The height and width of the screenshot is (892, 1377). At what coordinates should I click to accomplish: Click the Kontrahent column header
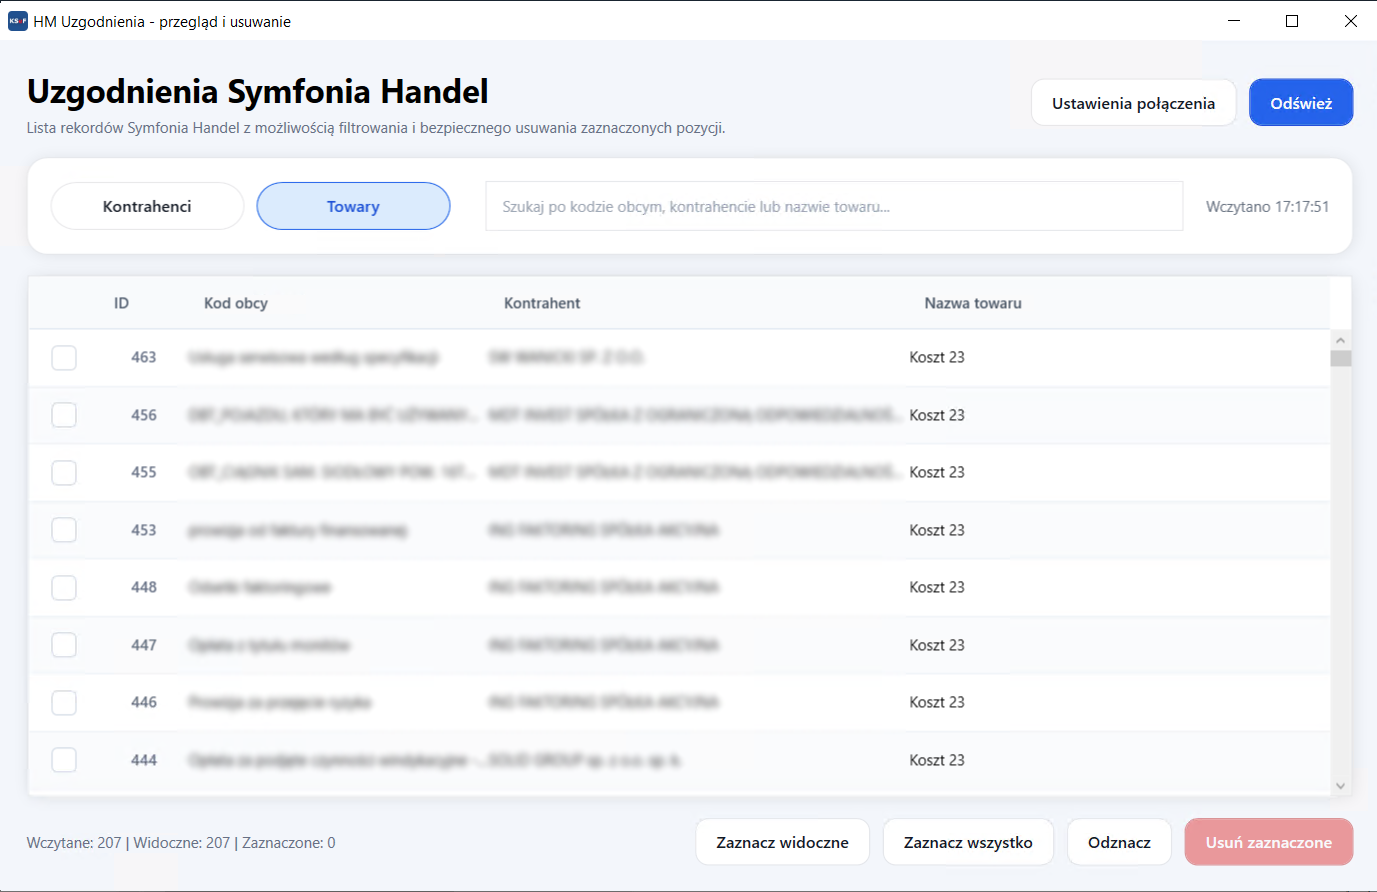click(x=542, y=303)
